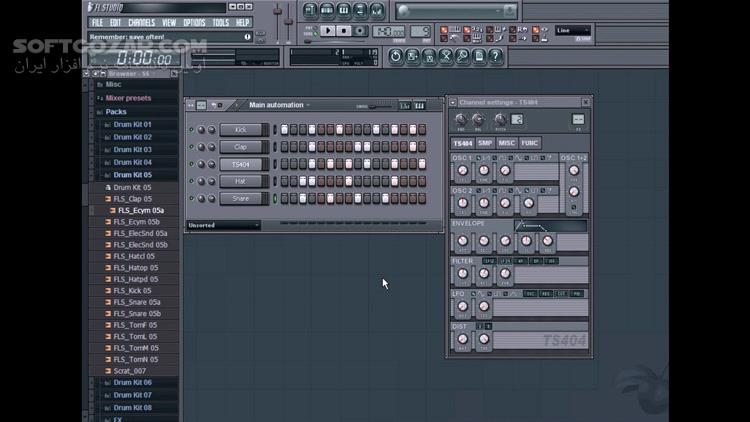Open the mixer window icon
Viewport: 750px width, 422px height.
377,10
